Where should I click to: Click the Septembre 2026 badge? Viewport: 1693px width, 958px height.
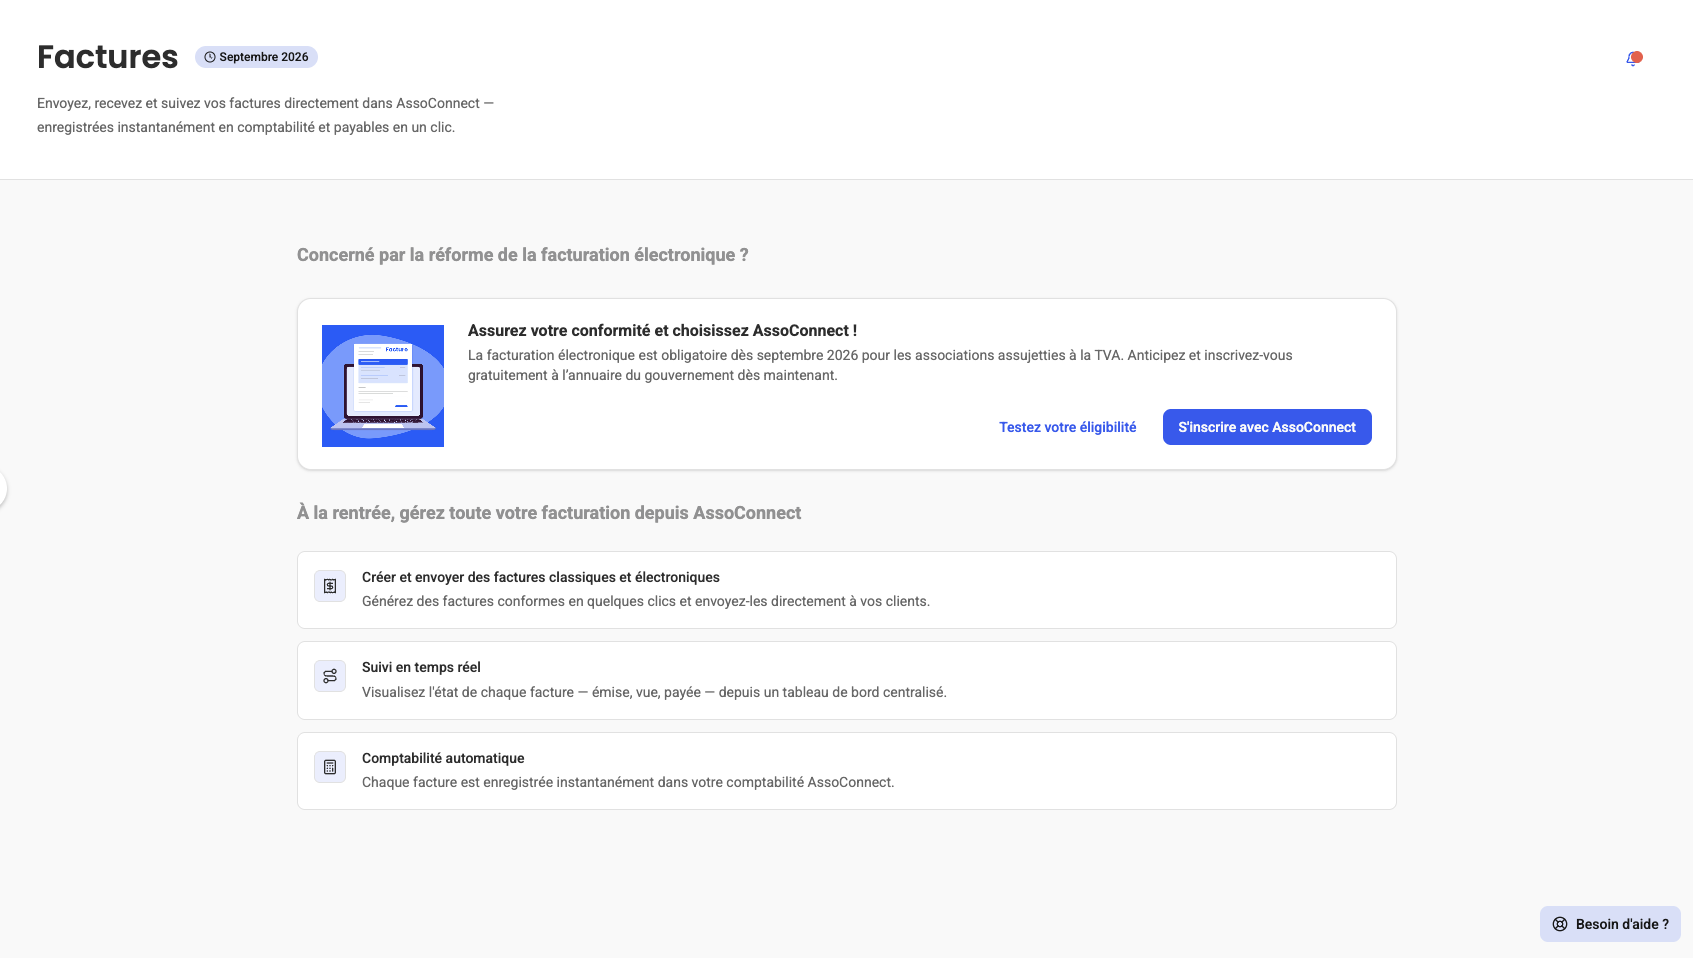pos(256,57)
